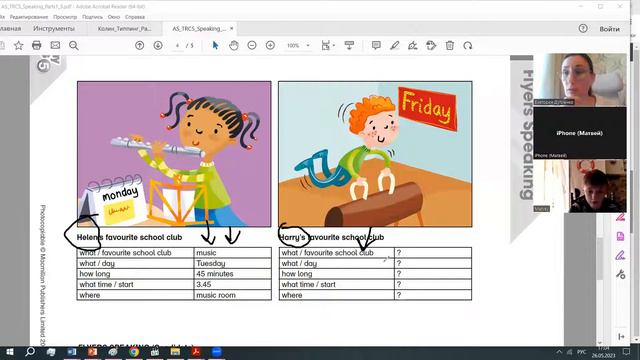Click the Войти sign-in button
Viewport: 640px width, 360px height.
pyautogui.click(x=609, y=29)
